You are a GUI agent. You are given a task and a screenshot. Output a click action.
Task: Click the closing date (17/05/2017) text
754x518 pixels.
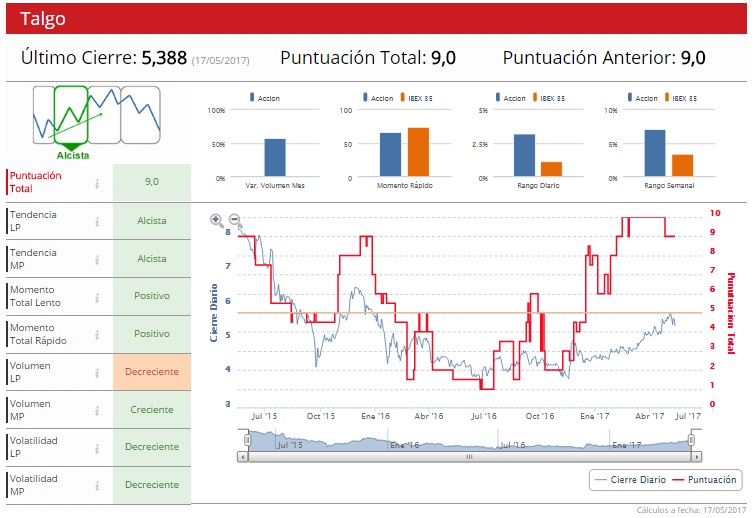[221, 61]
